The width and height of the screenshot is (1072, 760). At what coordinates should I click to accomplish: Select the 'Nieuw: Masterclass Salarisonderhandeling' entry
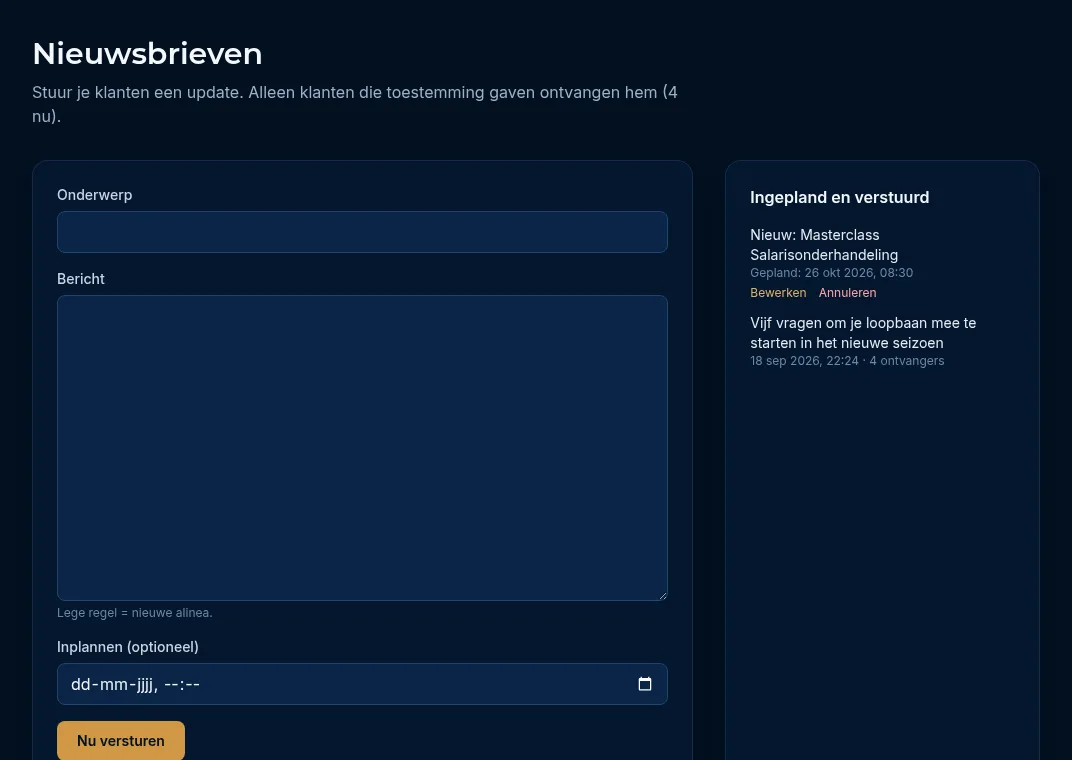coord(824,245)
